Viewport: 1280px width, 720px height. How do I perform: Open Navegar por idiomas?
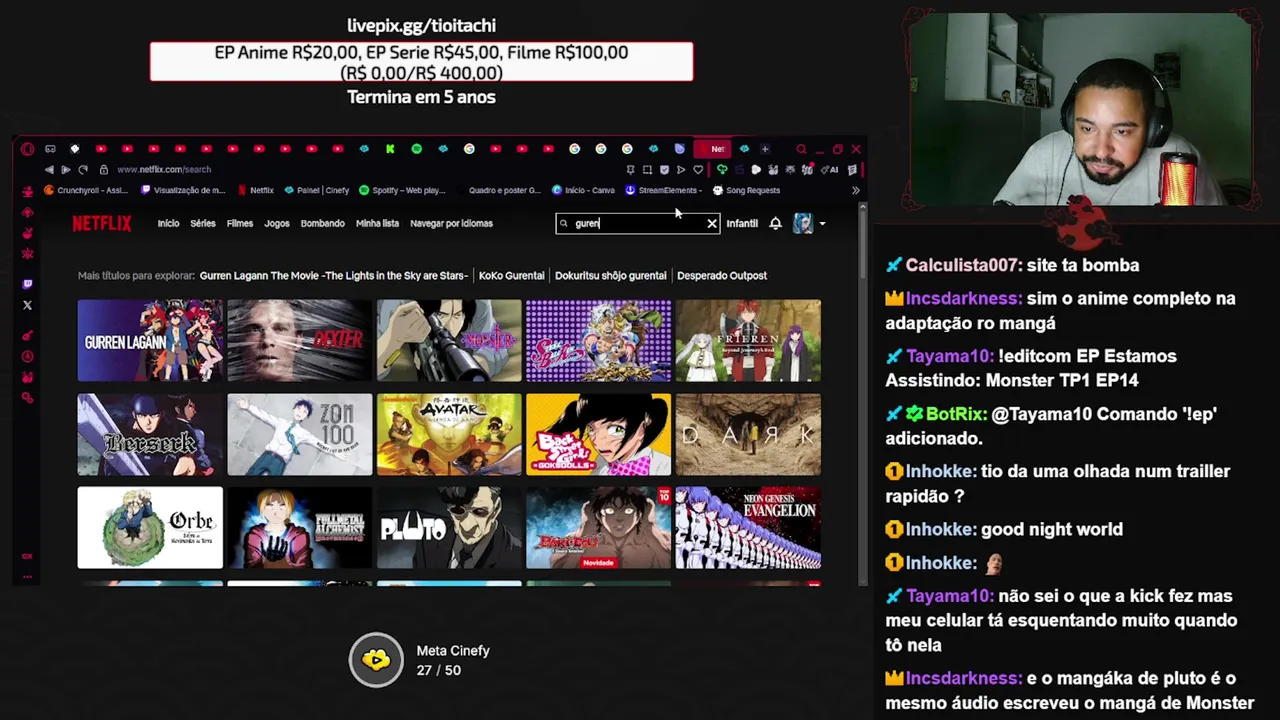(451, 223)
